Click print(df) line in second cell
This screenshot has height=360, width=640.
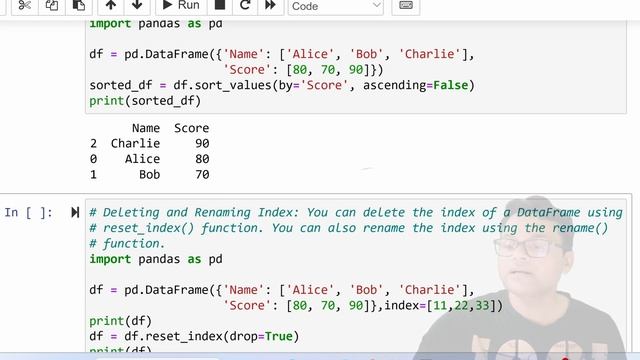click(120, 321)
